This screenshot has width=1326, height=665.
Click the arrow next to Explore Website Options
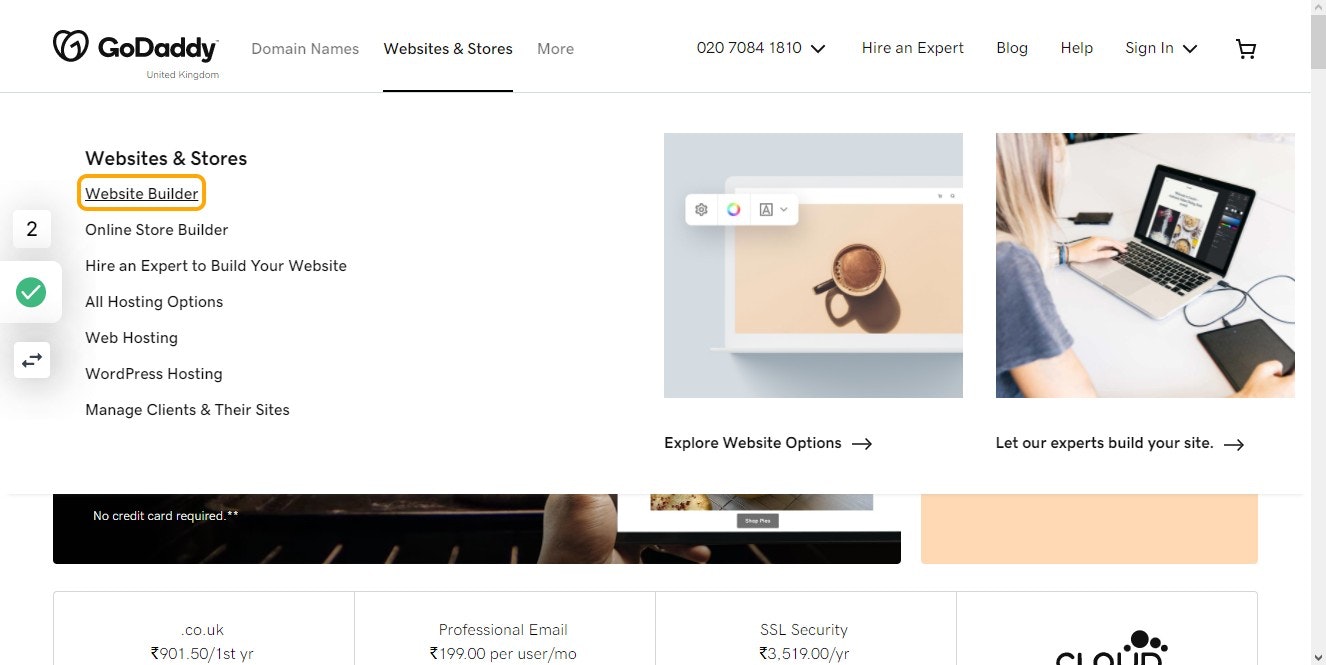(862, 444)
